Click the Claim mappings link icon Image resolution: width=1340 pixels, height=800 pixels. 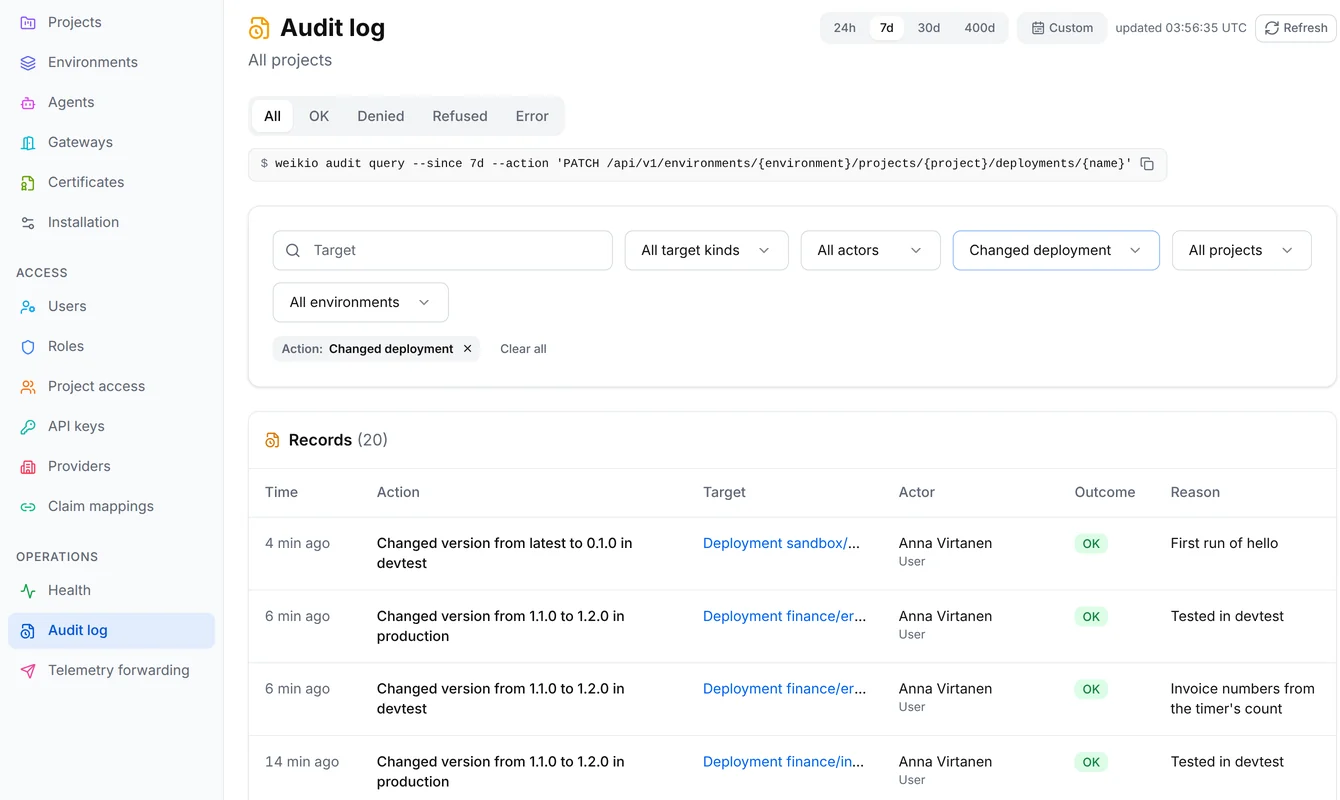pos(28,506)
